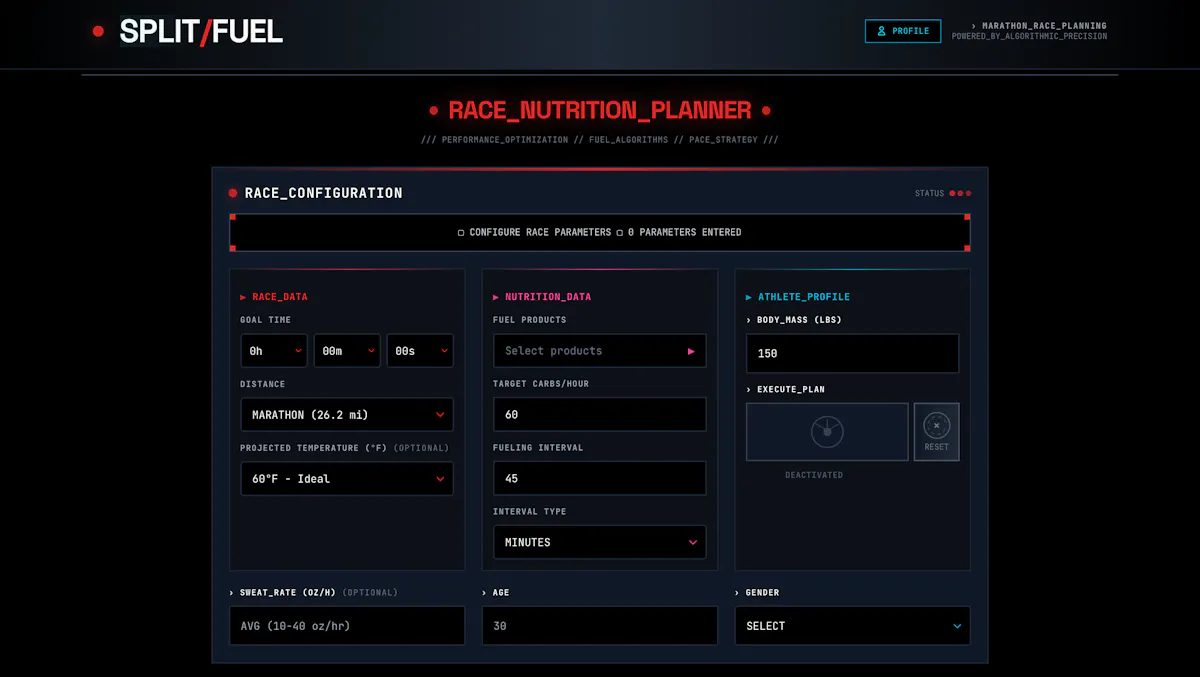1200x677 pixels.
Task: Focus the Target Carbs/Hour input field
Action: (x=600, y=415)
